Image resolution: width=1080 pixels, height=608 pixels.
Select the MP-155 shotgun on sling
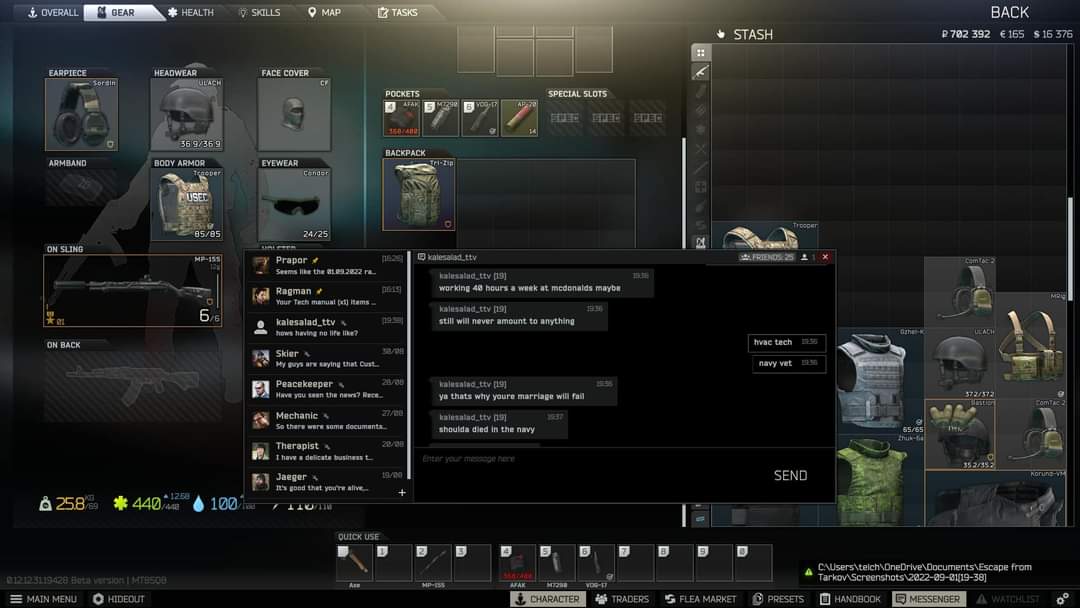coord(132,291)
